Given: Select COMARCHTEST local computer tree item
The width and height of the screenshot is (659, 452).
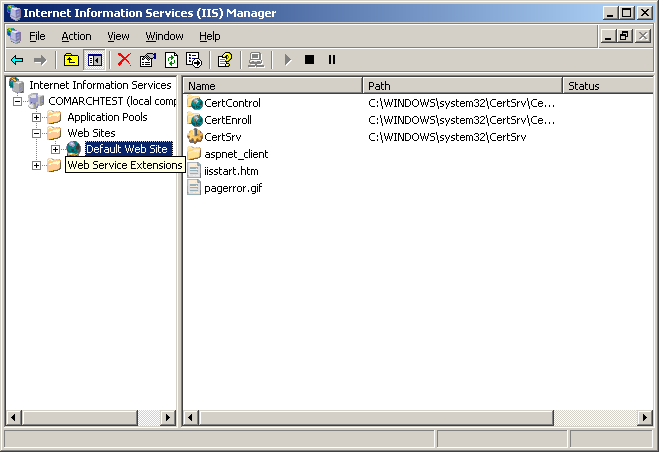Looking at the screenshot, I should [x=112, y=101].
